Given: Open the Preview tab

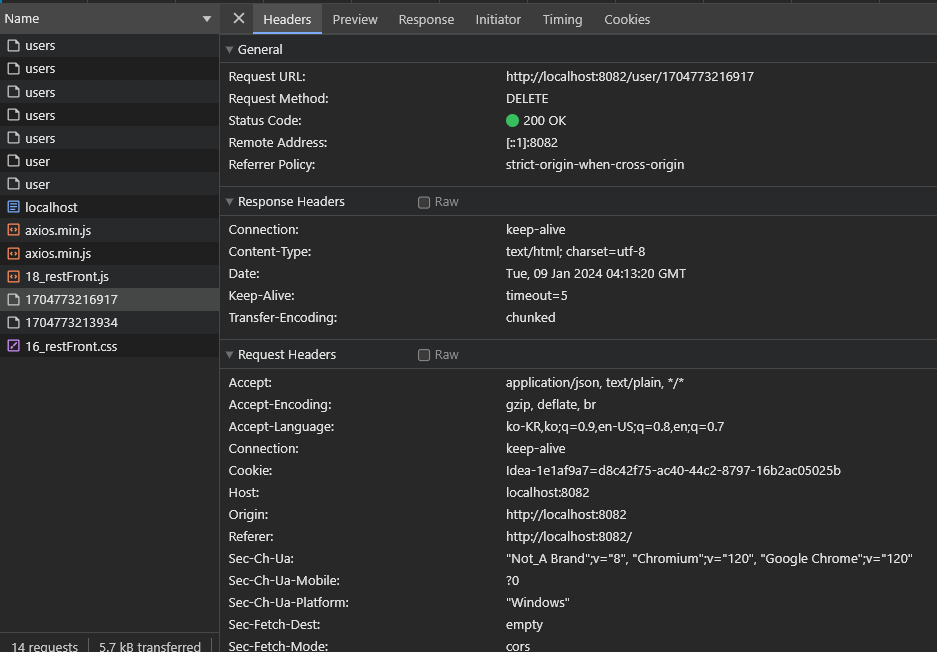Looking at the screenshot, I should tap(355, 19).
